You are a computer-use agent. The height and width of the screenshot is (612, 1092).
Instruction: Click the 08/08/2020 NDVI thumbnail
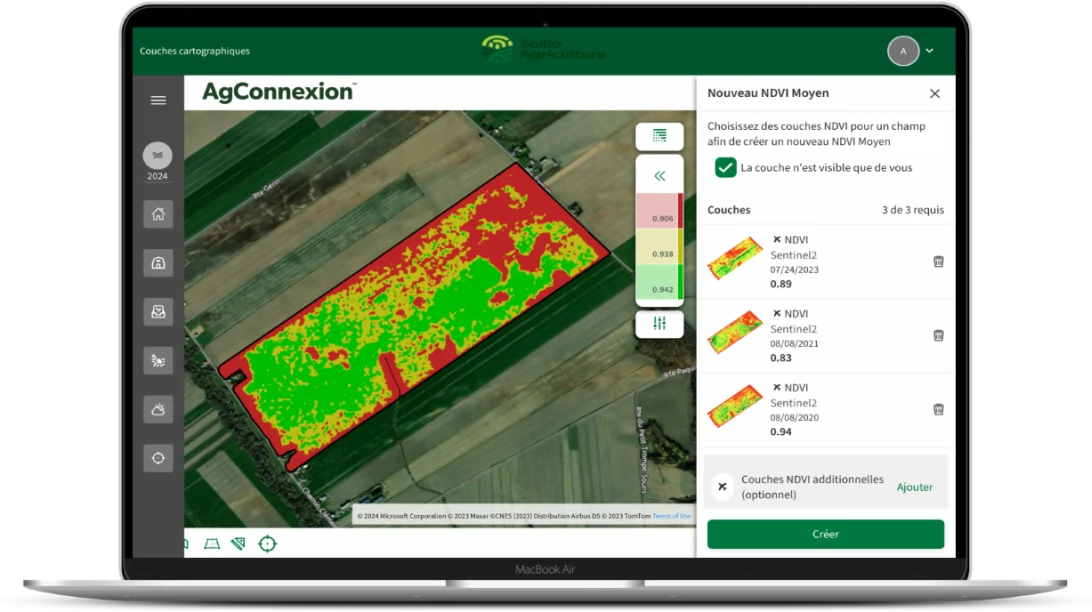point(735,406)
